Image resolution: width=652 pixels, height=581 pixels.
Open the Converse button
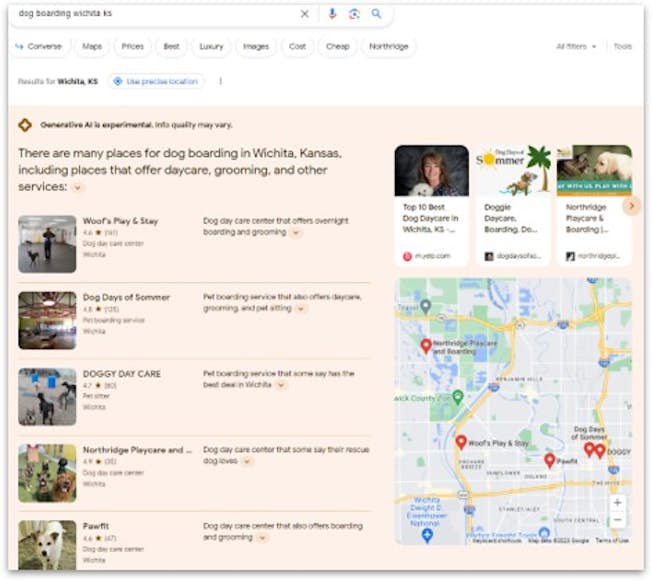[x=39, y=46]
